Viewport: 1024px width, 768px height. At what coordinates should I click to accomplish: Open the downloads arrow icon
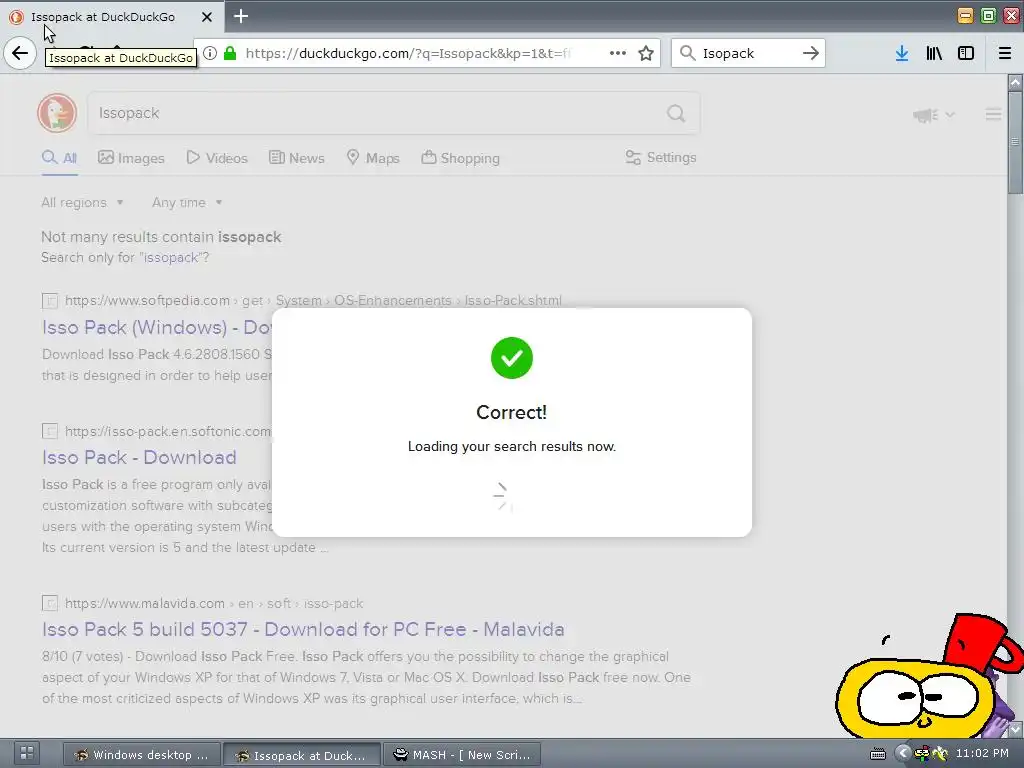tap(902, 53)
